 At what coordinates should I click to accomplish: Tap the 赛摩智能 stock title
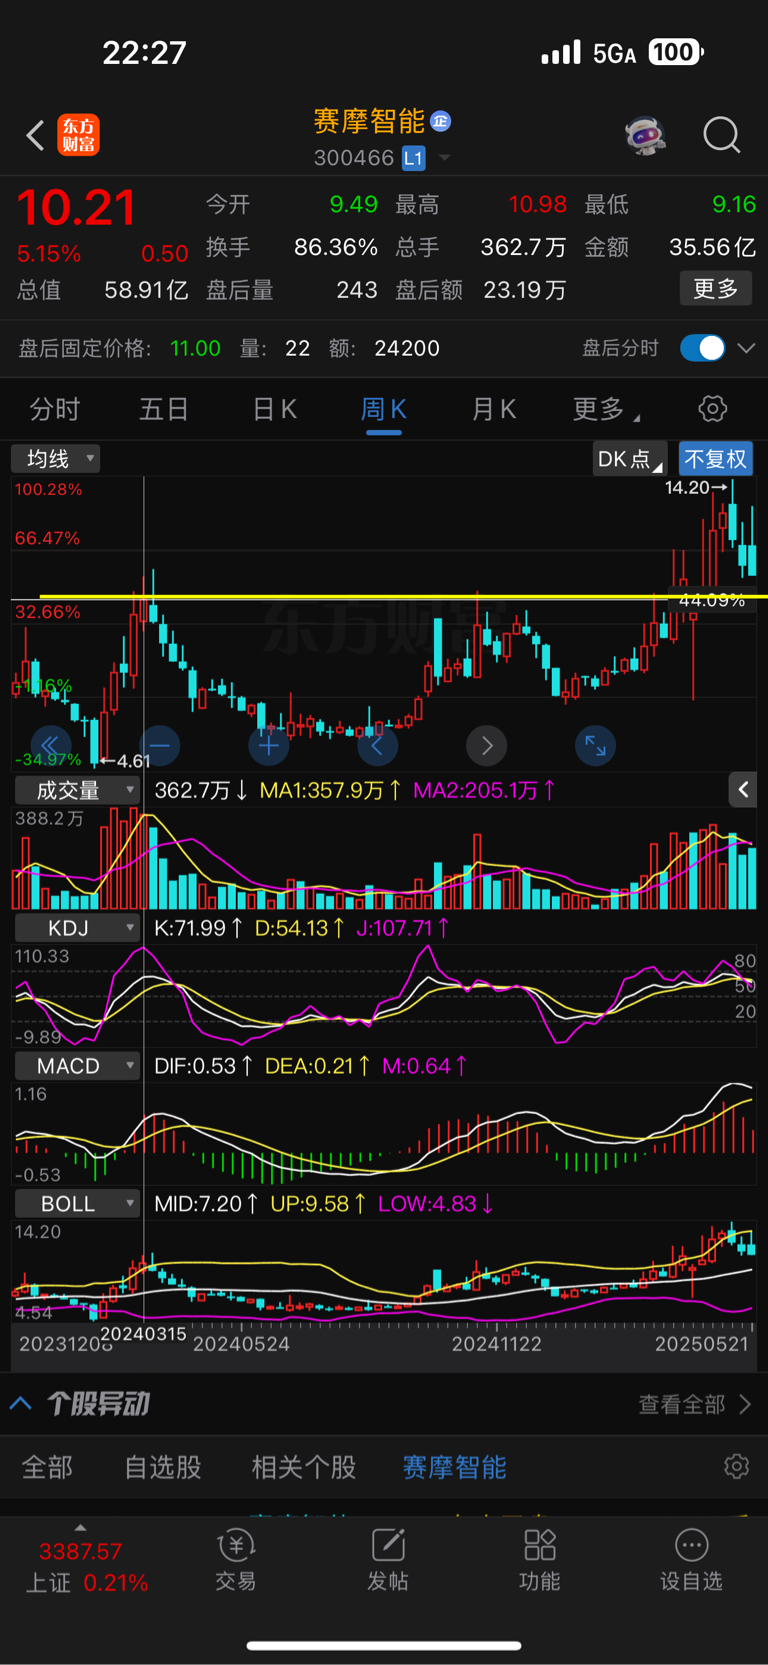pos(369,121)
